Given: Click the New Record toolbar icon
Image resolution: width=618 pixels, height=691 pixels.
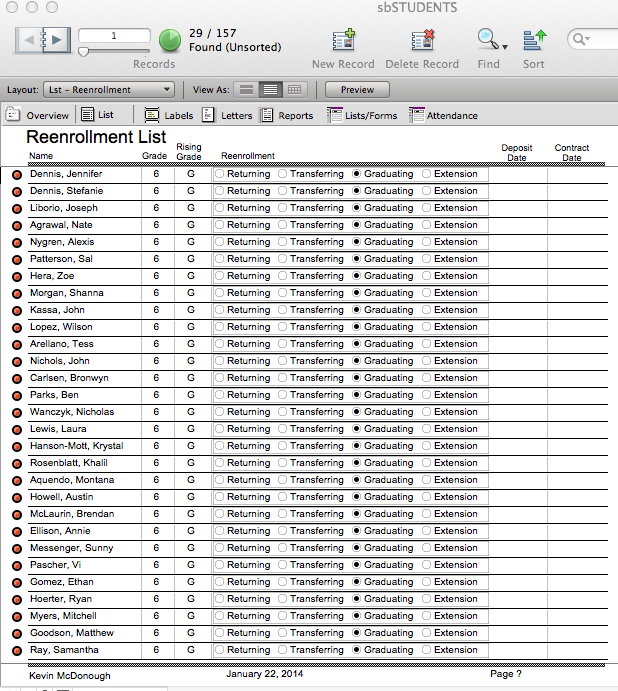Looking at the screenshot, I should pos(344,40).
